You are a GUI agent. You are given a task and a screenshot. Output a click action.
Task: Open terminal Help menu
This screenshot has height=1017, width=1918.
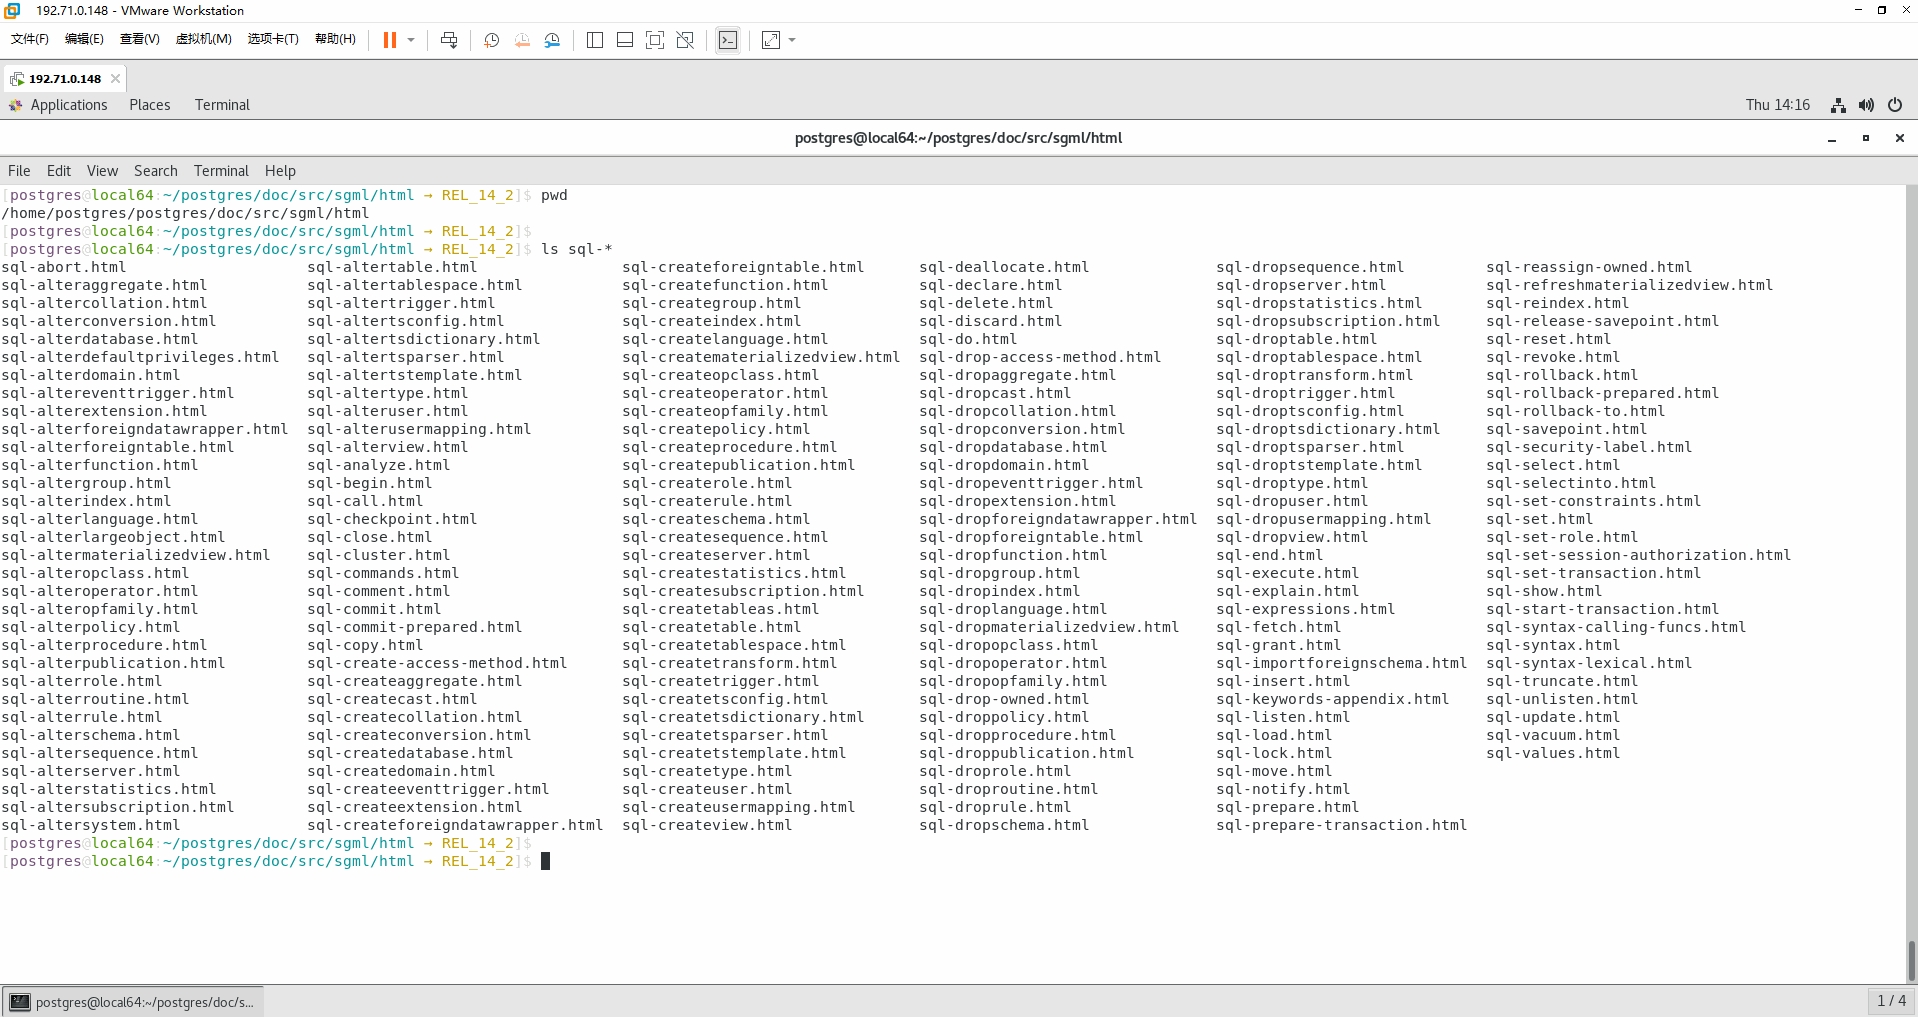pyautogui.click(x=280, y=171)
